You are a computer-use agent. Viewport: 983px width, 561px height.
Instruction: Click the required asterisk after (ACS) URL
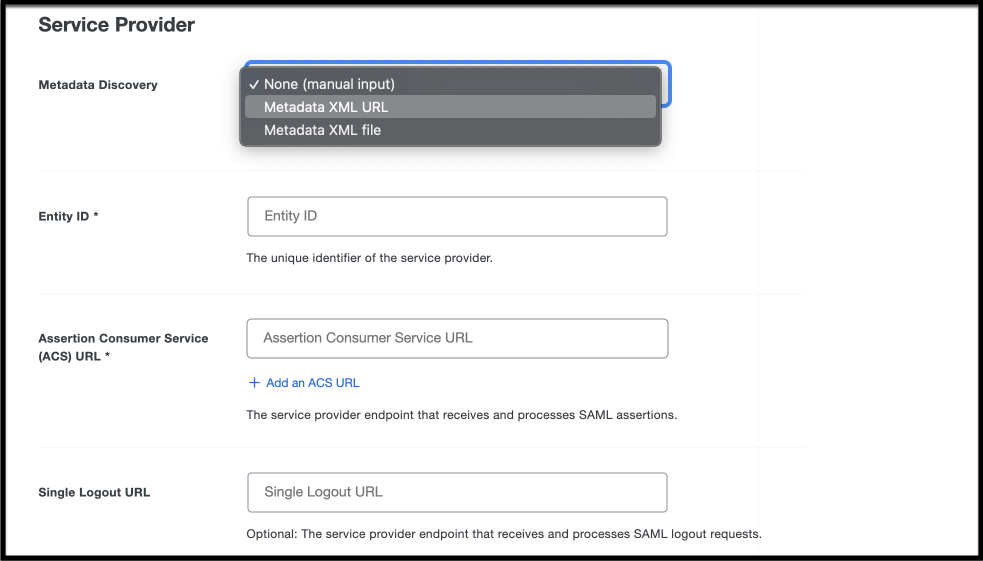(x=107, y=355)
